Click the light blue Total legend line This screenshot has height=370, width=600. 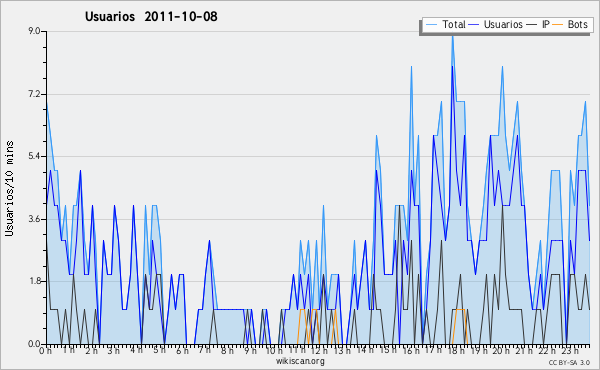431,25
